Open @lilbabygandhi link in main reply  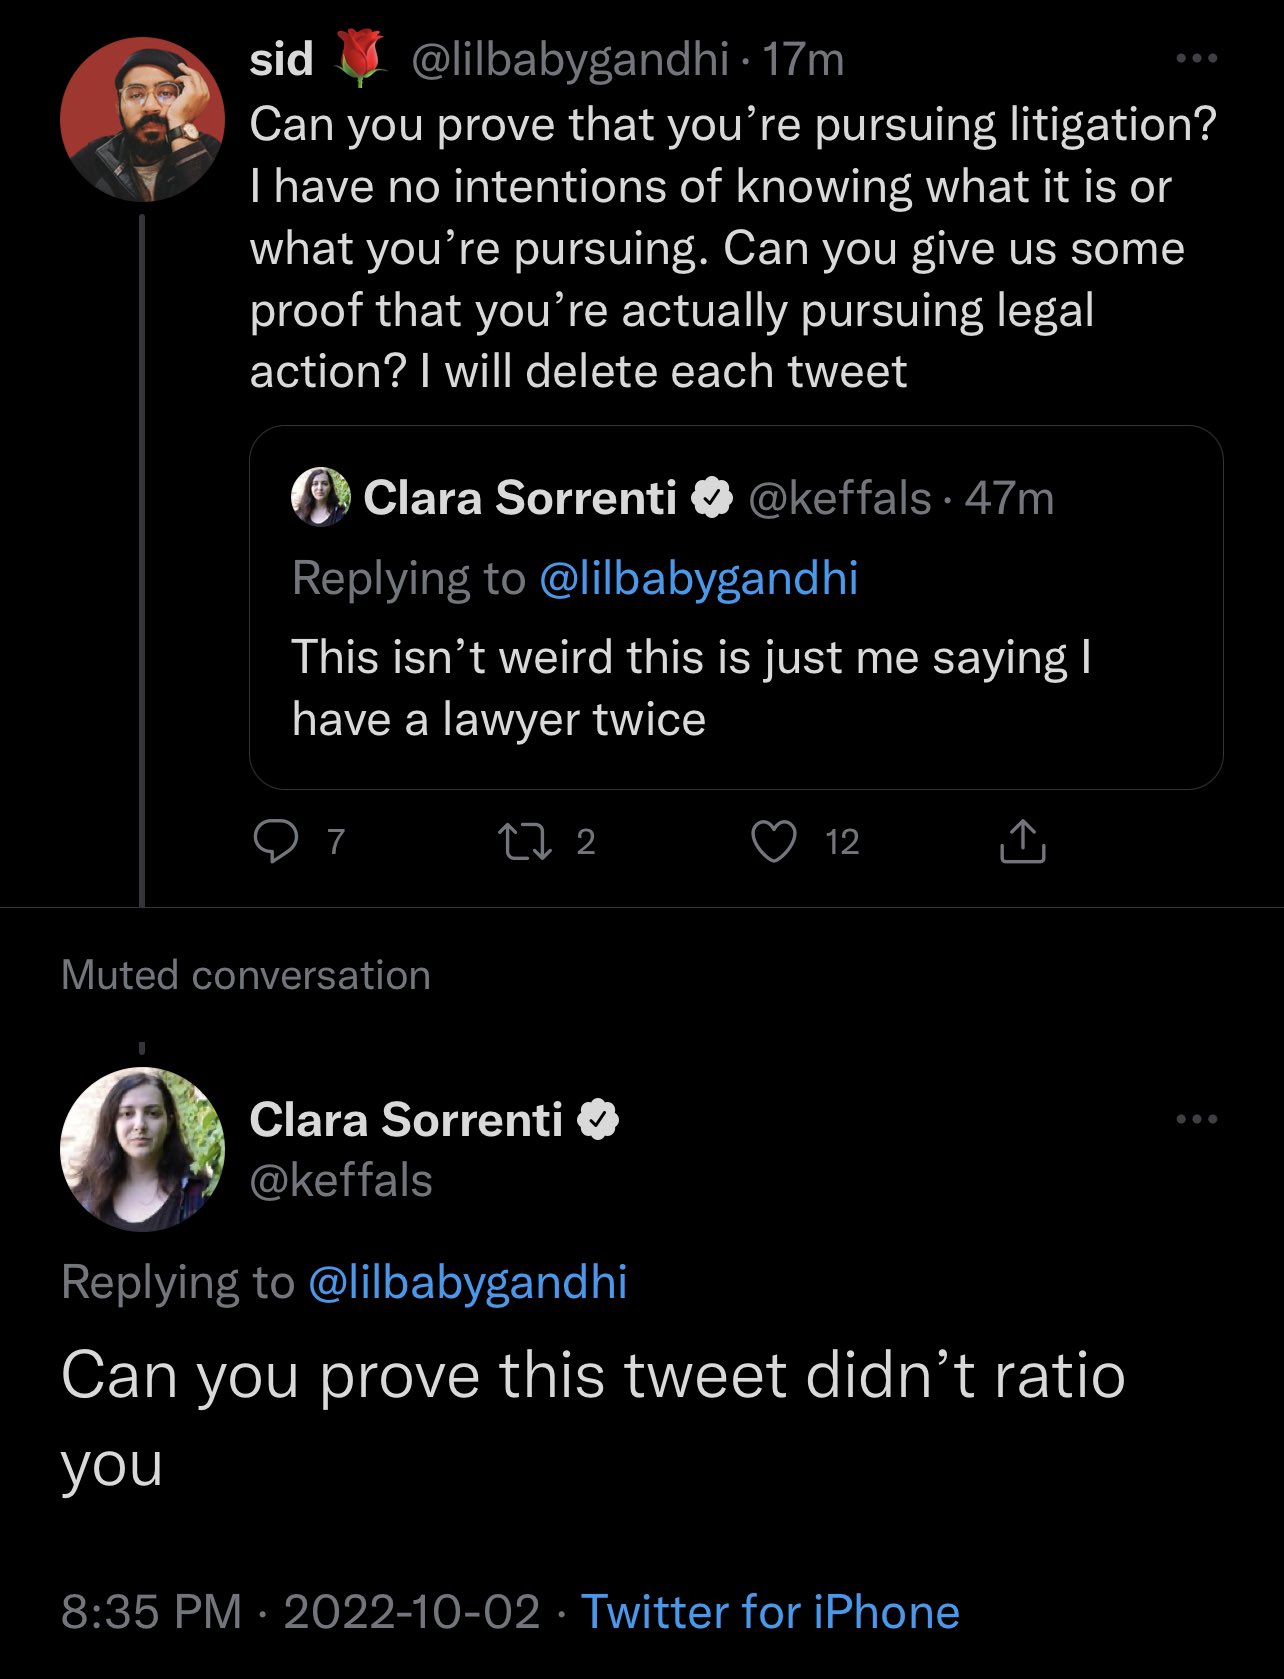[x=468, y=1282]
